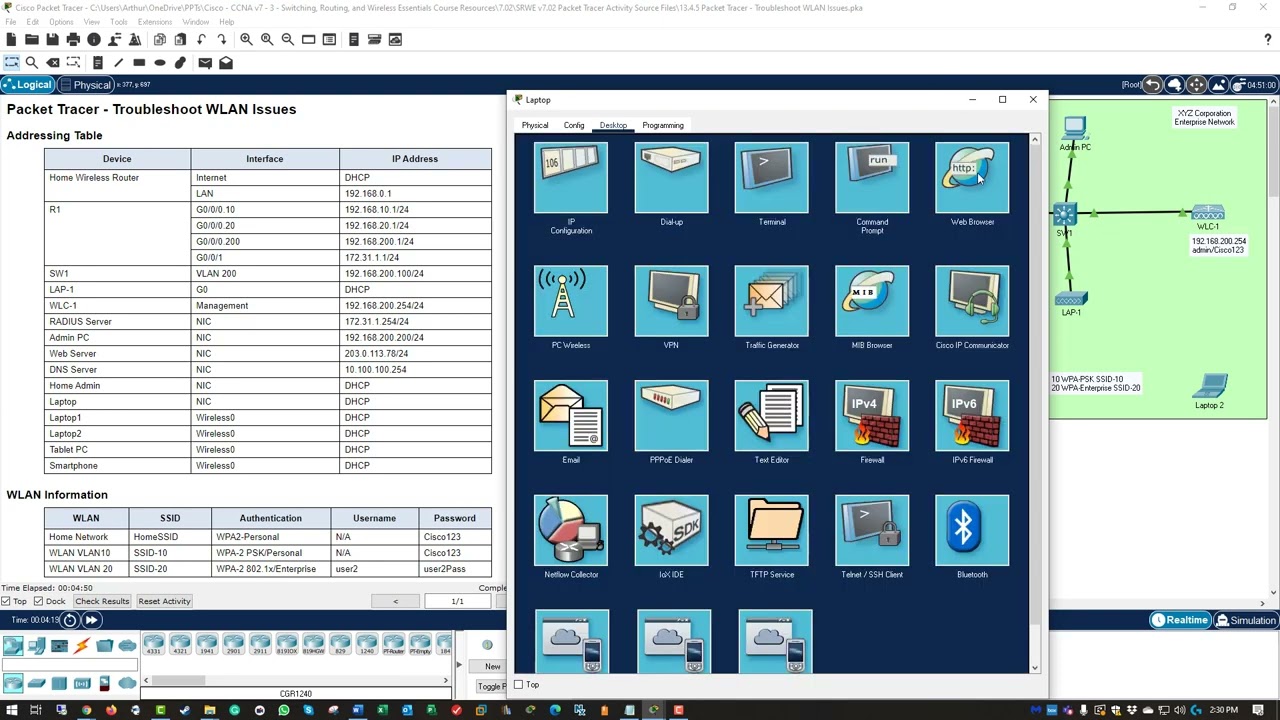The width and height of the screenshot is (1280, 720).
Task: Select the 2911 router model
Action: [260, 644]
